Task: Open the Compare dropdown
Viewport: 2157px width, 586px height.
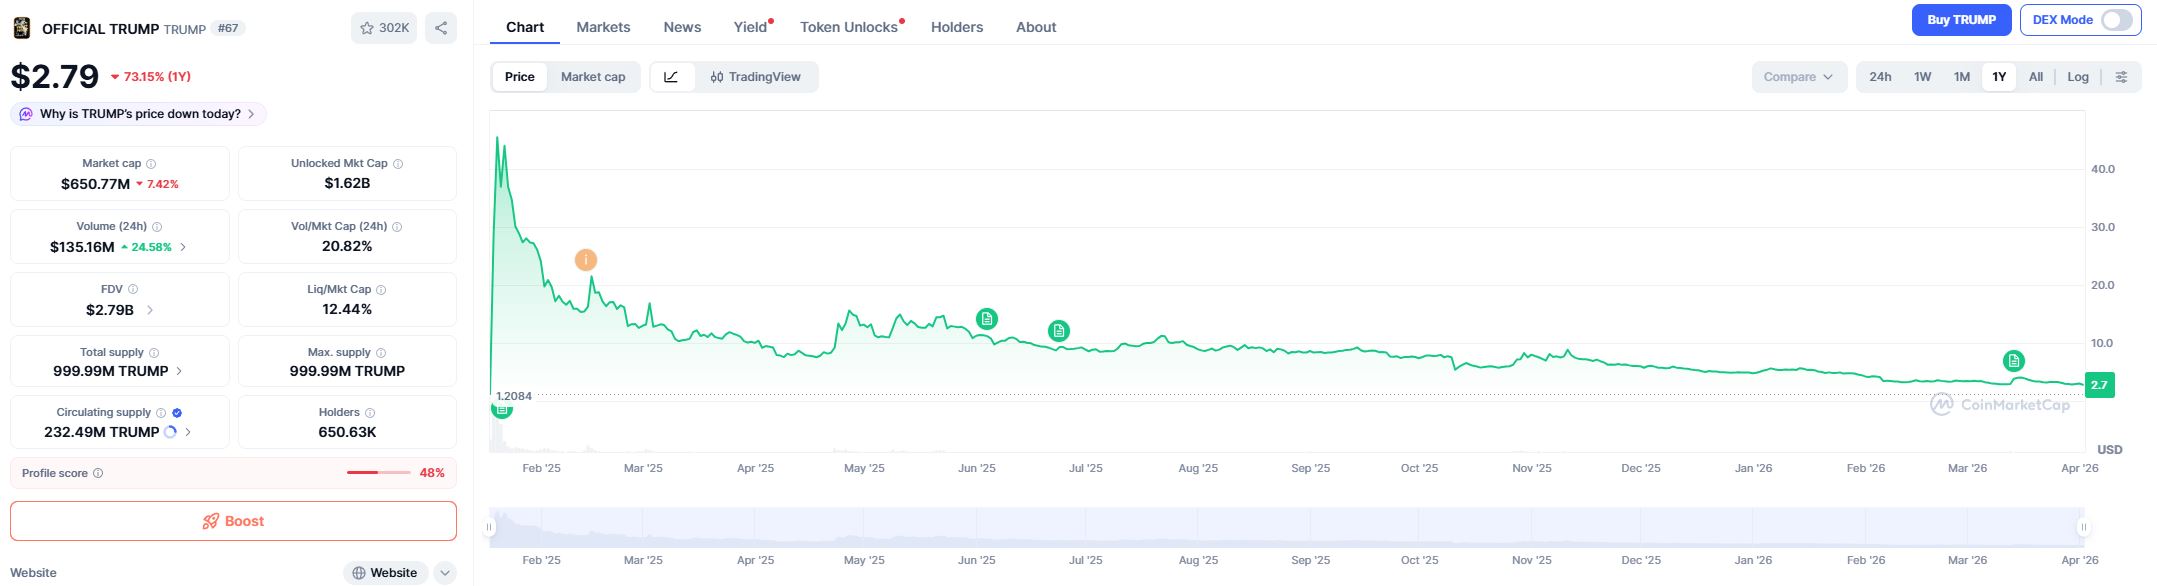Action: (x=1798, y=77)
